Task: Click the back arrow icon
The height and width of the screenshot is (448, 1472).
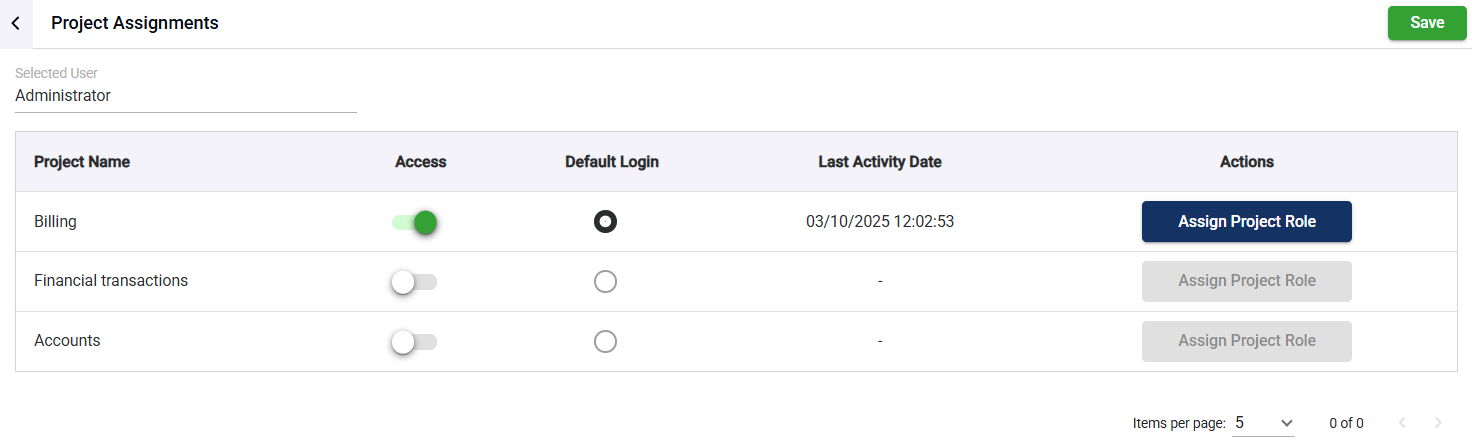Action: 16,23
